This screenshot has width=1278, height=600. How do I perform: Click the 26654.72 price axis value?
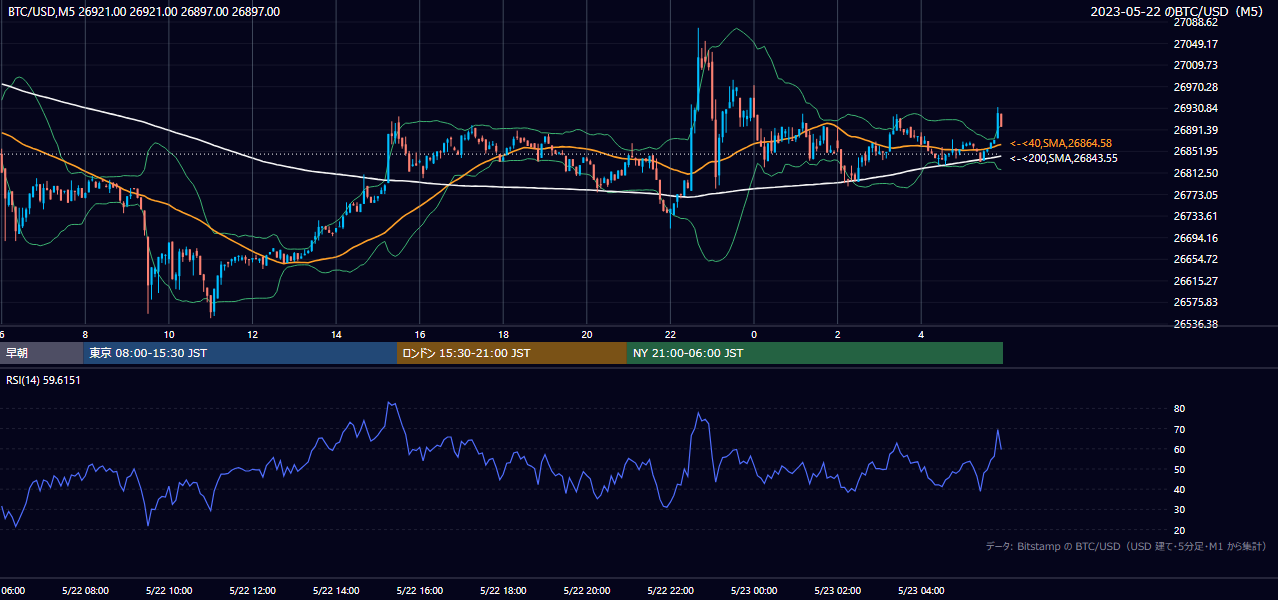1196,259
